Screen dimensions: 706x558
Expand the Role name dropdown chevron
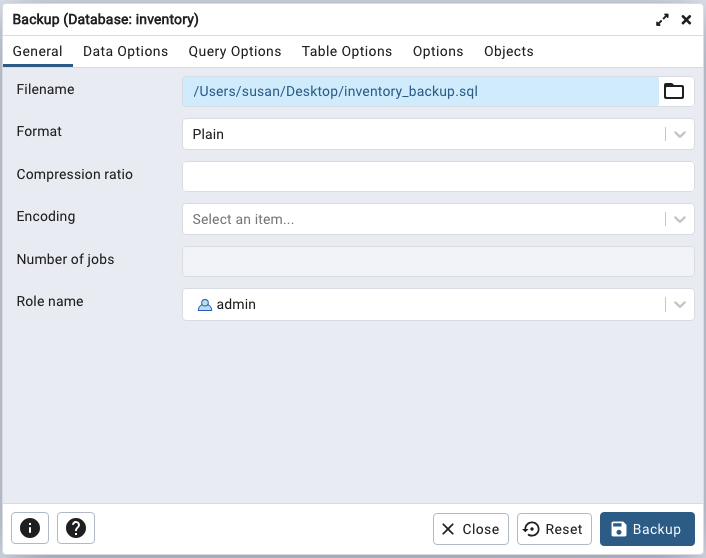(x=680, y=304)
